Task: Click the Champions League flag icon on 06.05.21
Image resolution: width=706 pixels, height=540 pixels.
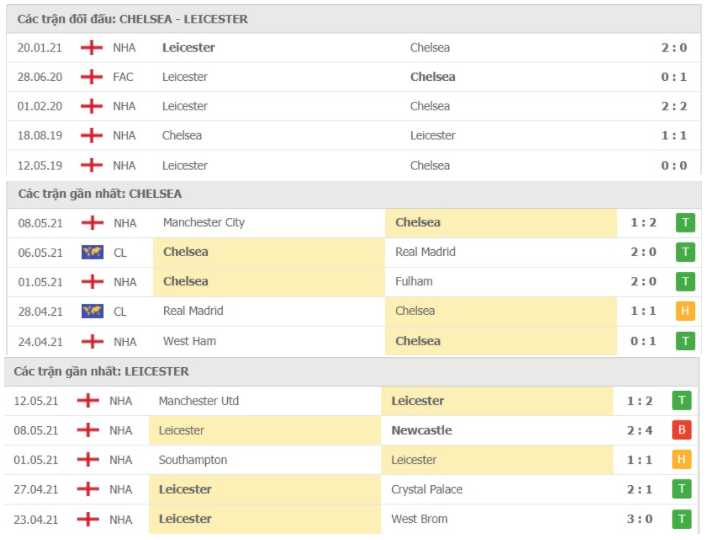Action: click(92, 252)
